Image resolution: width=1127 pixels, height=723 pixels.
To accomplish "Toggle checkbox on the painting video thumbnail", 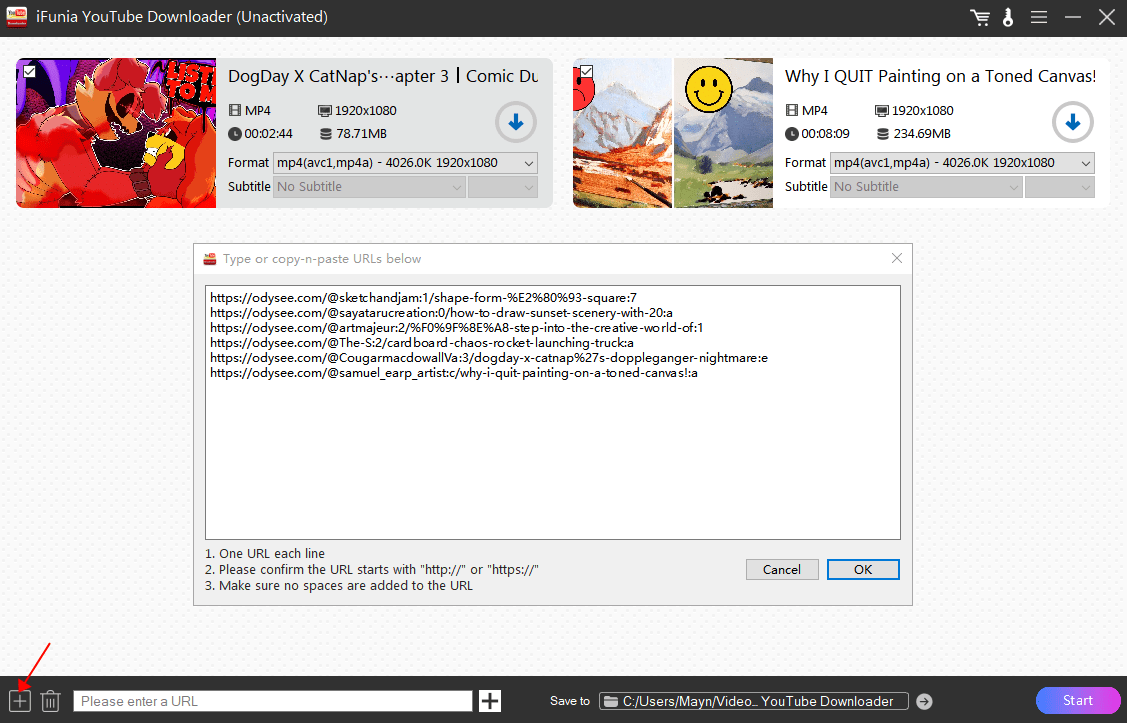I will pyautogui.click(x=586, y=72).
